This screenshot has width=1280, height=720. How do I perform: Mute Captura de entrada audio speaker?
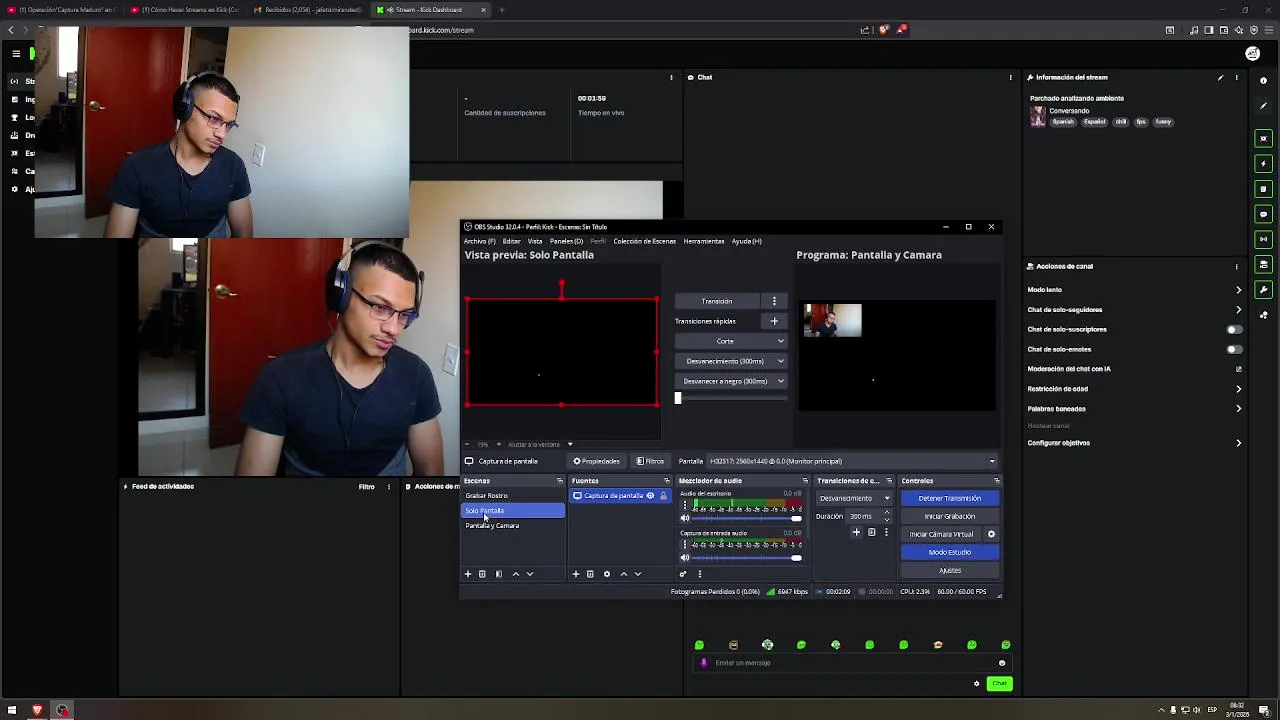(x=685, y=557)
